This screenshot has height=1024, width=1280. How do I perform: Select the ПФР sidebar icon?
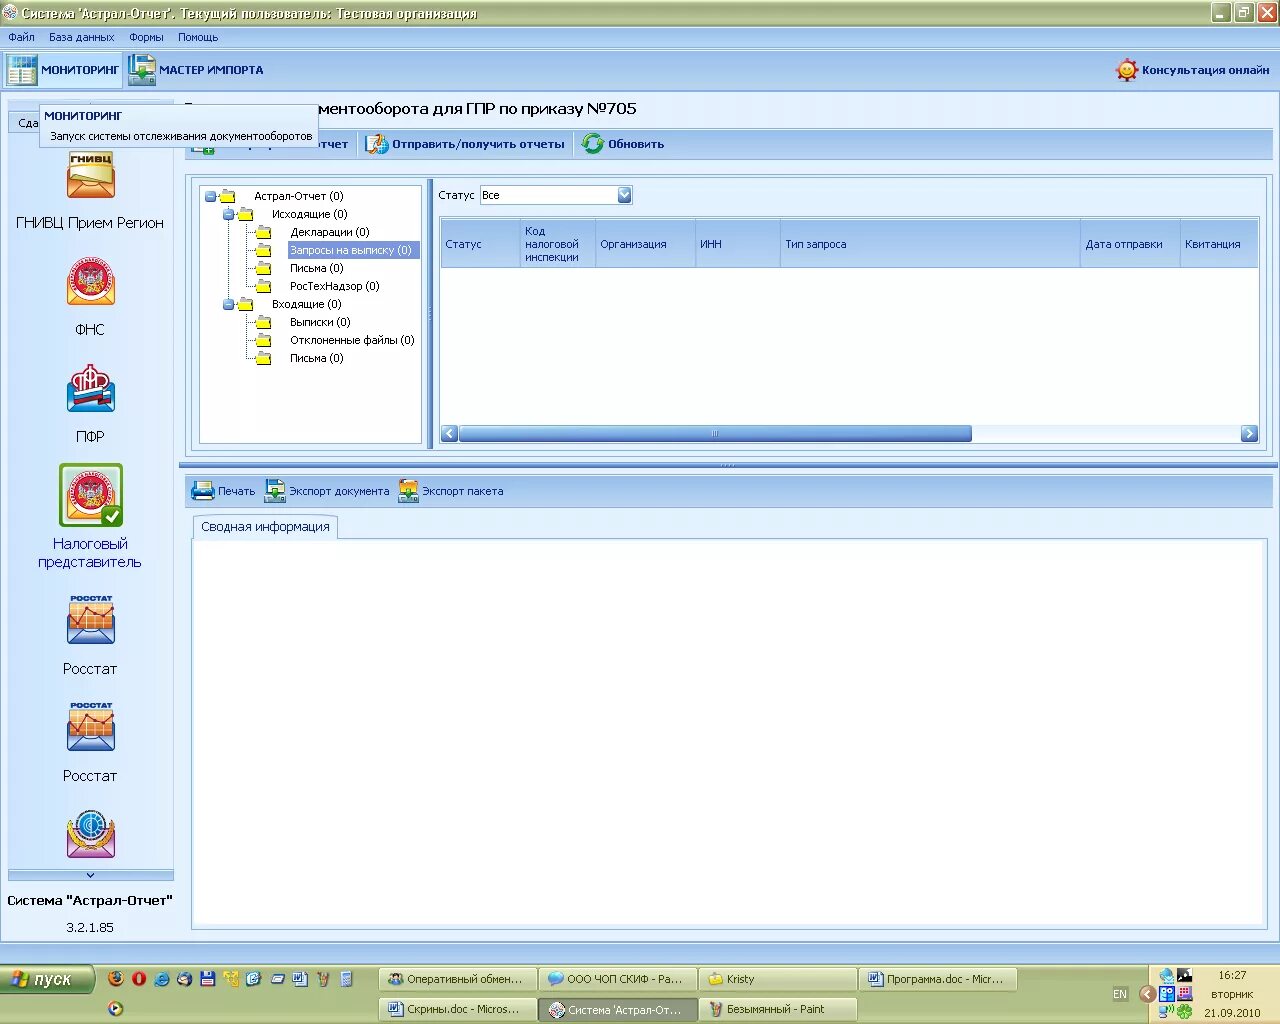(90, 389)
